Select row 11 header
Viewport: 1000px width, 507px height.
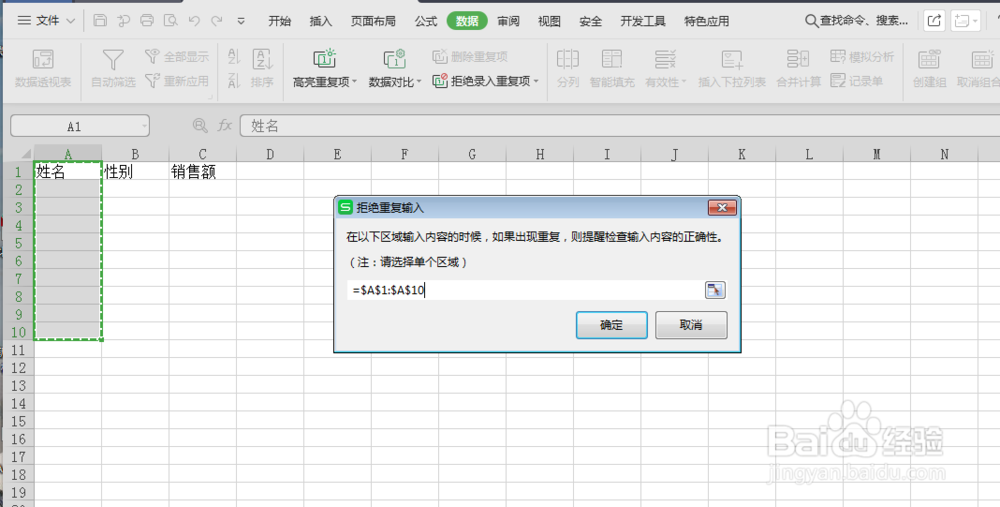coord(18,349)
